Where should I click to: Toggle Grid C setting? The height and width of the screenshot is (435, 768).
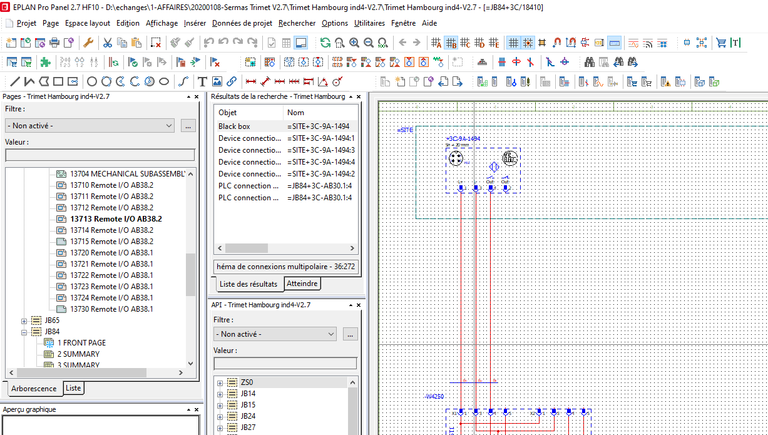465,43
